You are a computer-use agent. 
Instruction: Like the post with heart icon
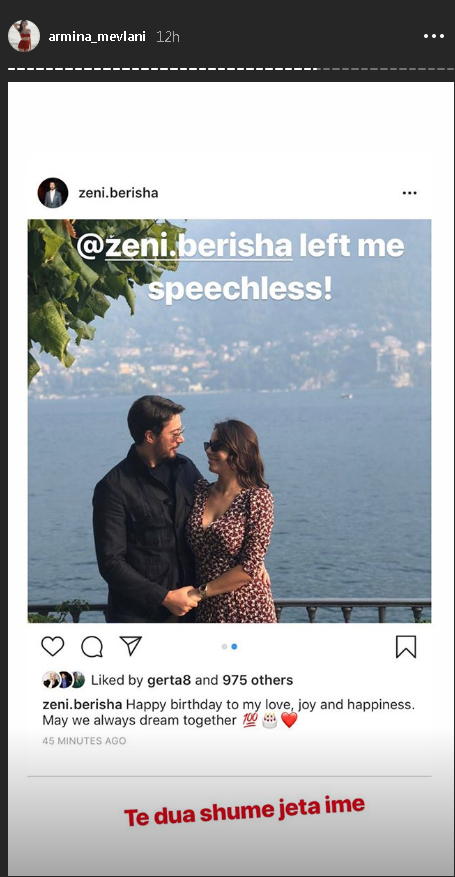(x=53, y=647)
